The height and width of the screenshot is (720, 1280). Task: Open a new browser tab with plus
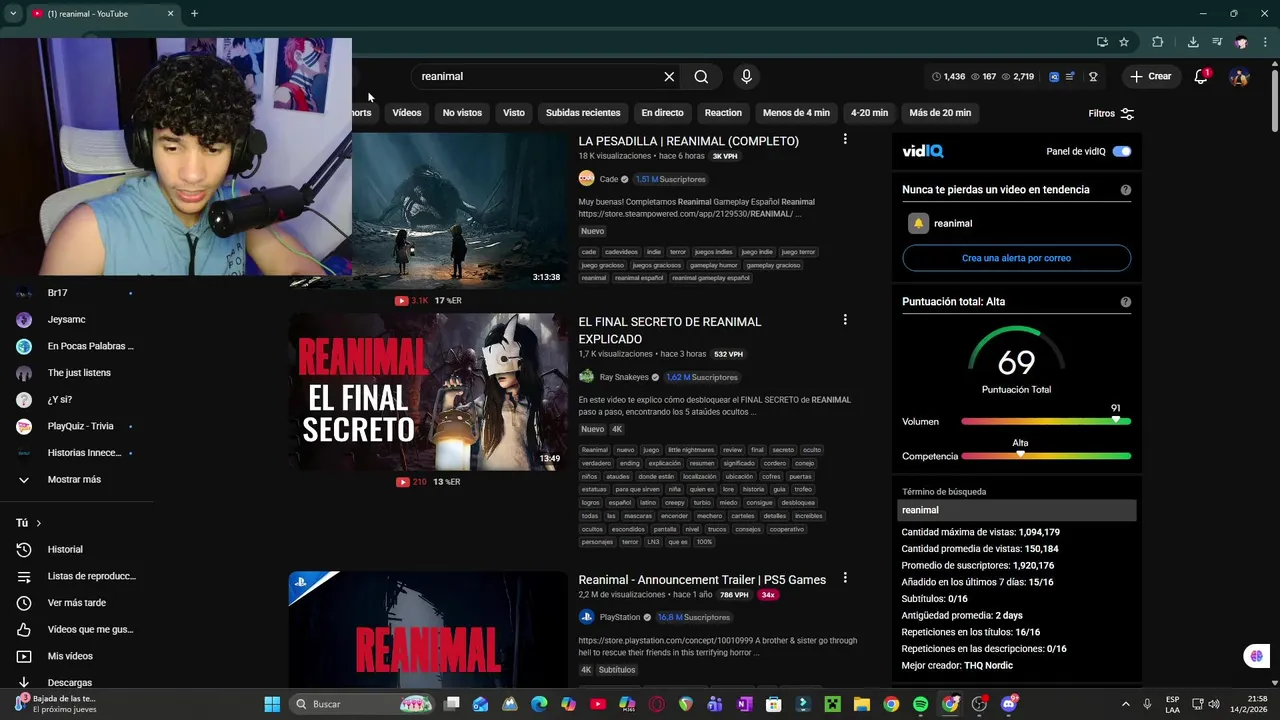point(194,13)
